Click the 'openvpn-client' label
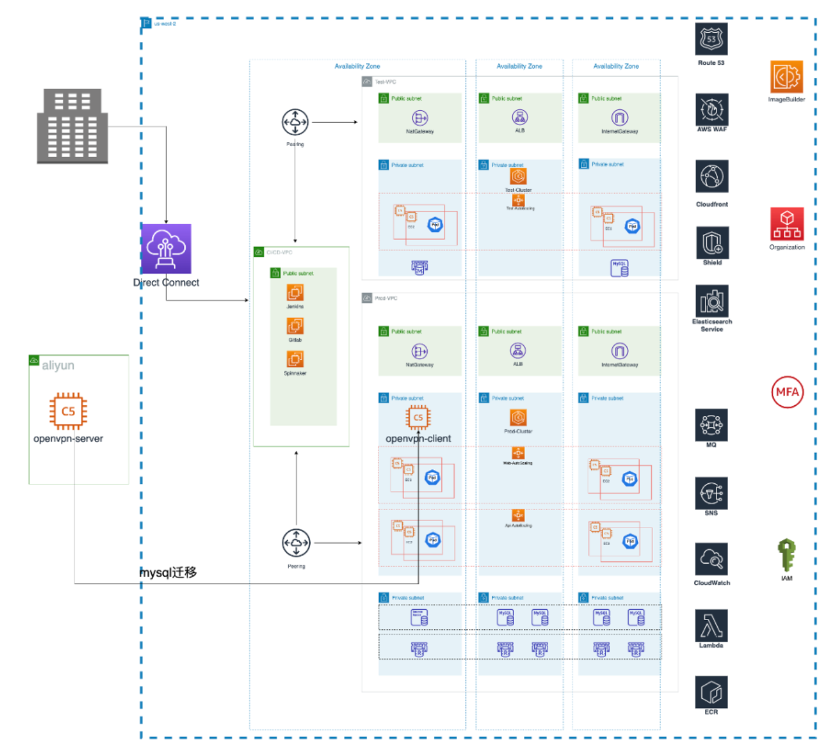Image resolution: width=830 pixels, height=750 pixels. click(418, 439)
